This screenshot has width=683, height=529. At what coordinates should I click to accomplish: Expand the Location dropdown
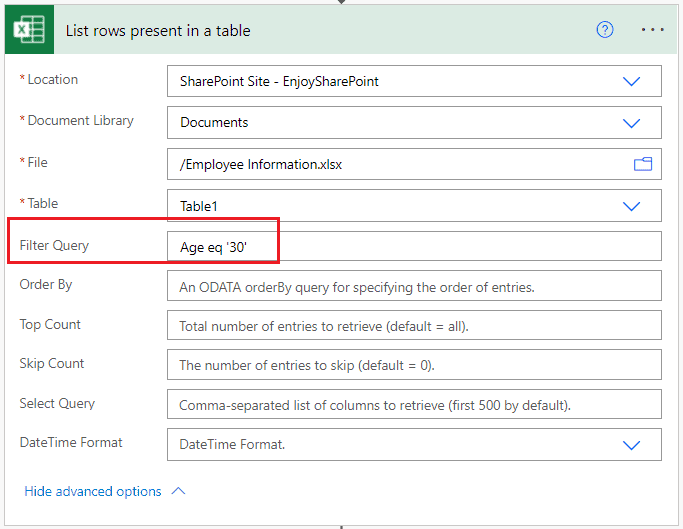pos(631,81)
